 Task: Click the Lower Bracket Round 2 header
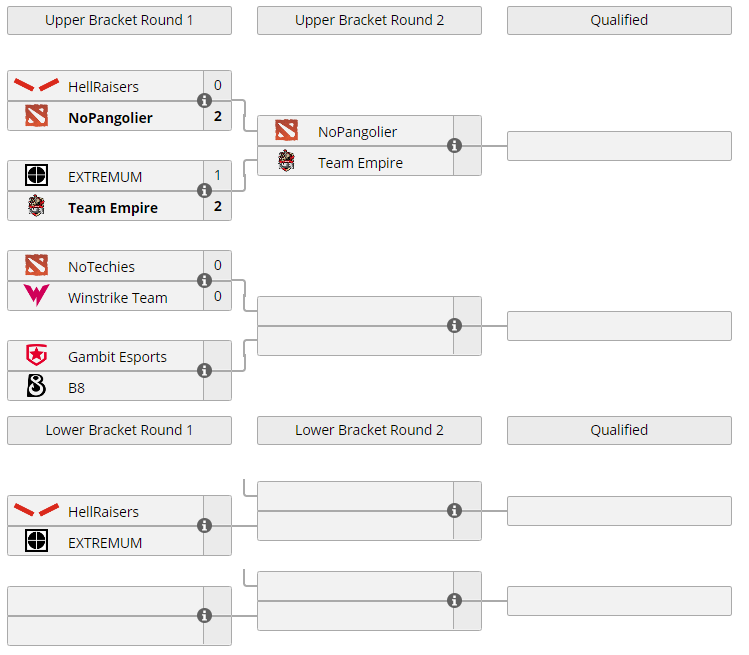(x=369, y=430)
